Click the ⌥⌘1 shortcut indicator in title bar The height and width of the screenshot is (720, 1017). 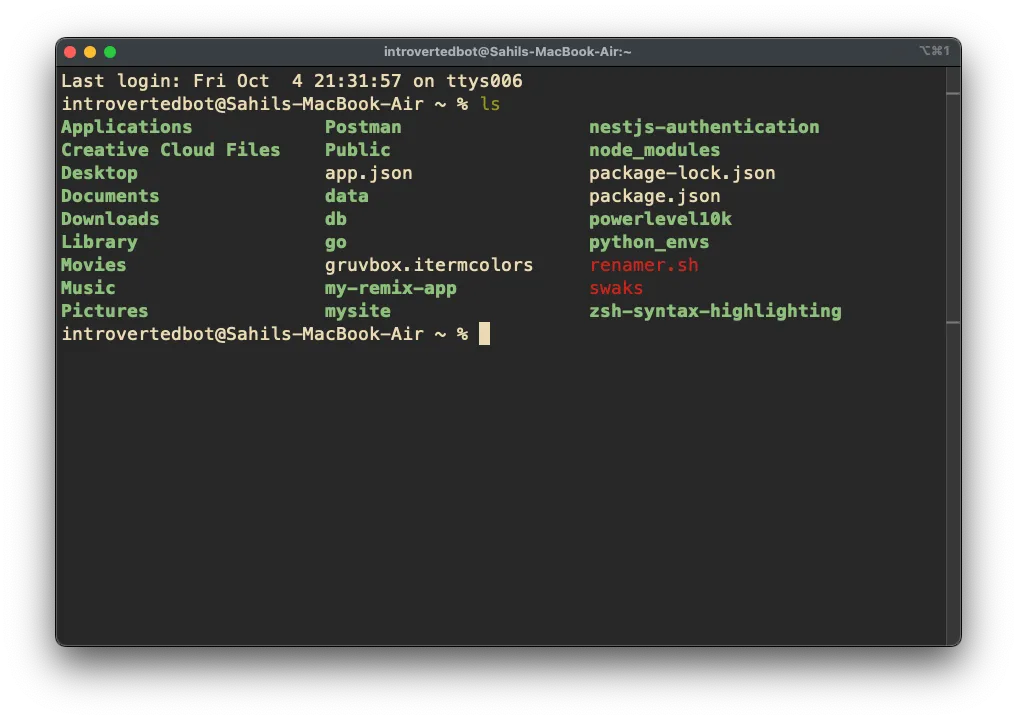click(x=934, y=51)
